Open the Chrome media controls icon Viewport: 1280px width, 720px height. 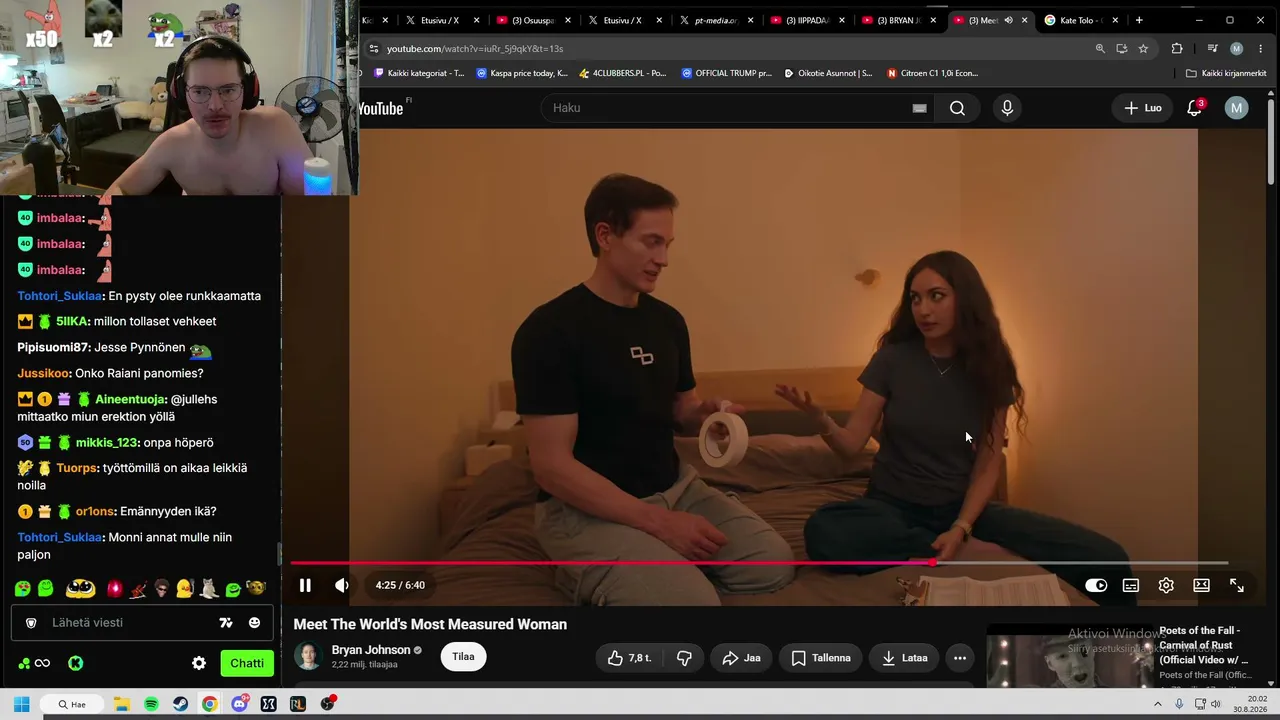pyautogui.click(x=1212, y=48)
